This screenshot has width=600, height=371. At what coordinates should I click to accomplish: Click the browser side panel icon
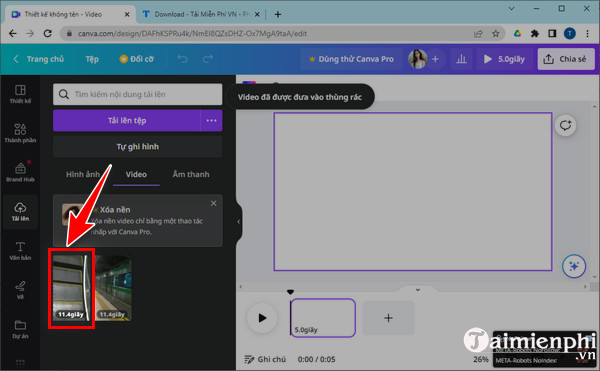click(x=552, y=34)
